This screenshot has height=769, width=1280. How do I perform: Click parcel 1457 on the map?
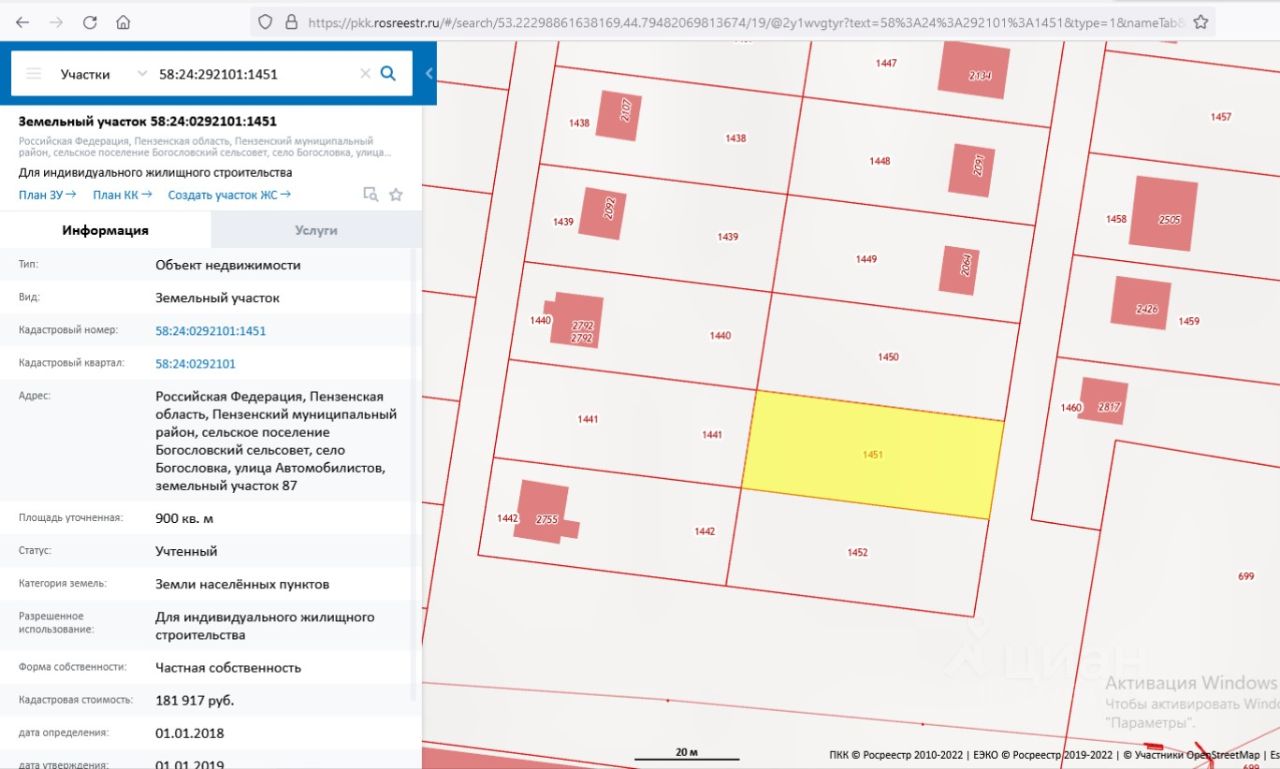pos(1221,117)
